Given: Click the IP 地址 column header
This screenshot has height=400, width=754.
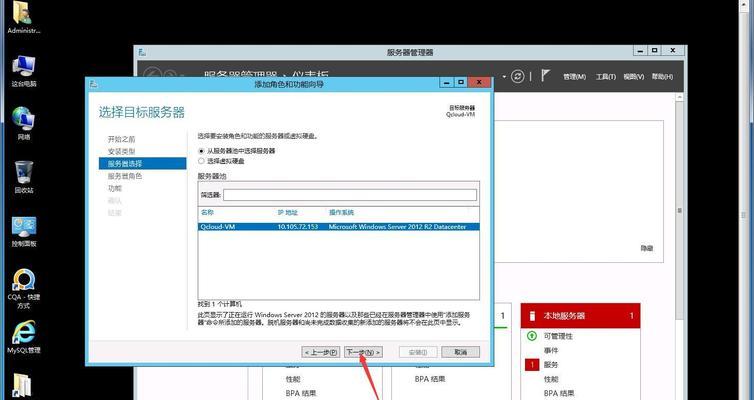Looking at the screenshot, I should [288, 212].
